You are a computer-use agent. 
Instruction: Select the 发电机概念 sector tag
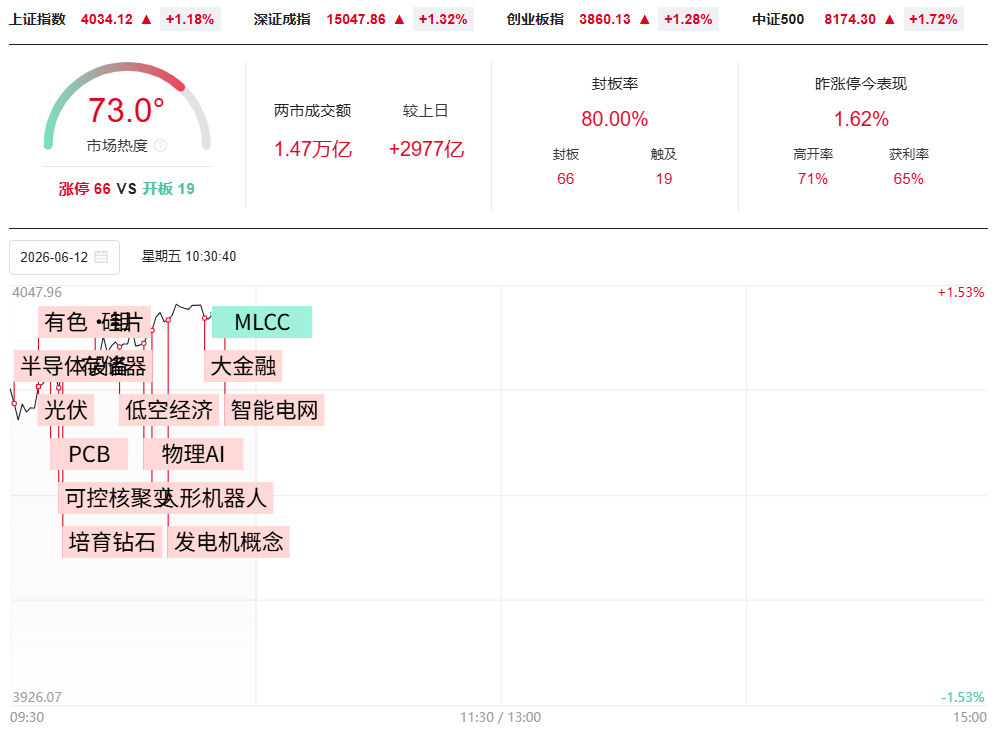pyautogui.click(x=229, y=542)
